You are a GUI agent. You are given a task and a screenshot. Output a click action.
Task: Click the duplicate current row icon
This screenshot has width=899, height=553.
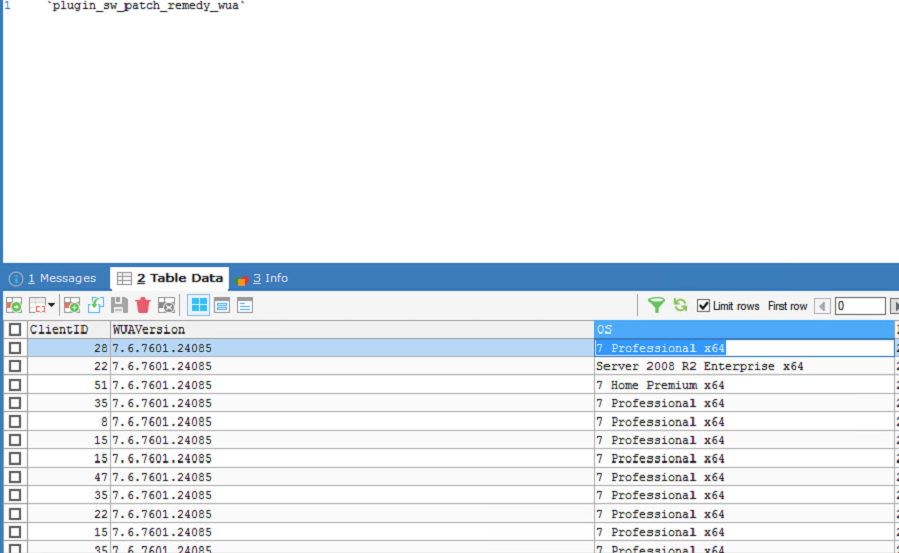tap(96, 305)
